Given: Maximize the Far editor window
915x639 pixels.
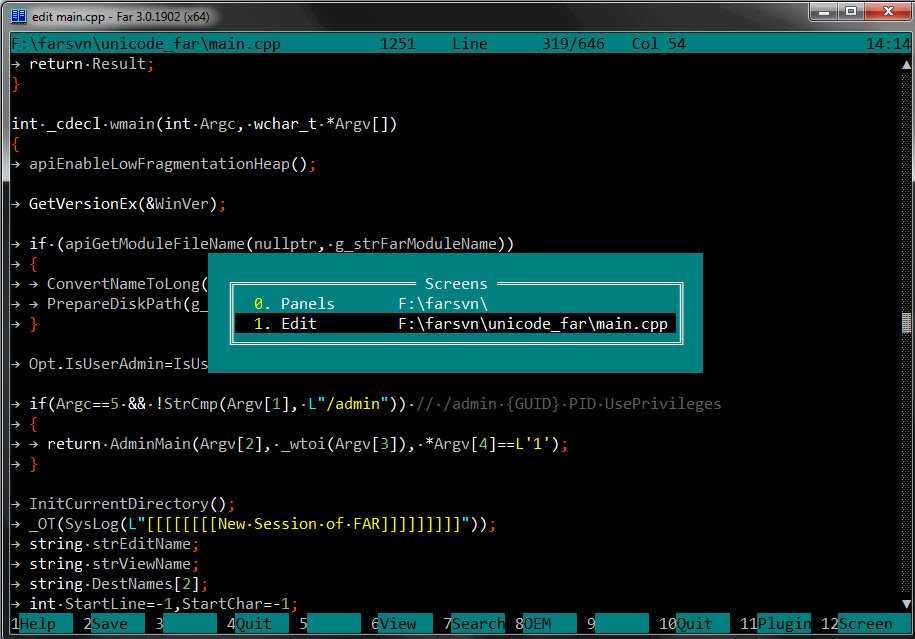Looking at the screenshot, I should point(851,12).
